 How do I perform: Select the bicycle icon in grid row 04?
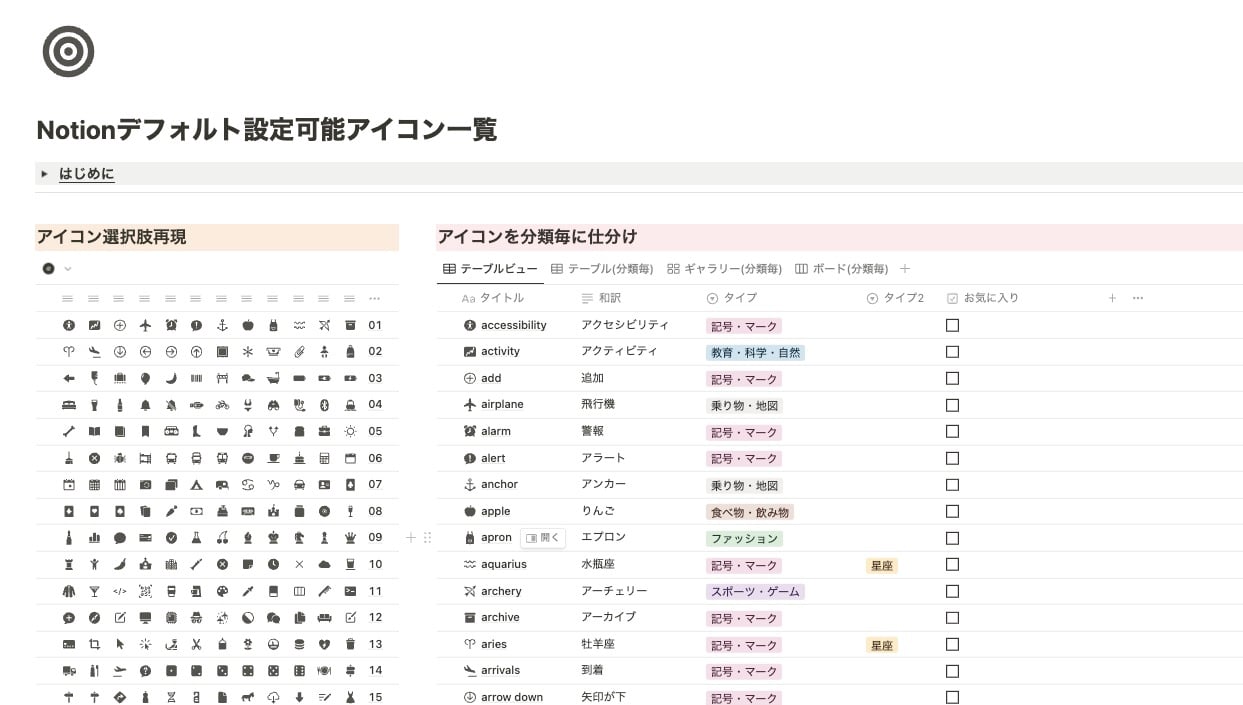222,405
